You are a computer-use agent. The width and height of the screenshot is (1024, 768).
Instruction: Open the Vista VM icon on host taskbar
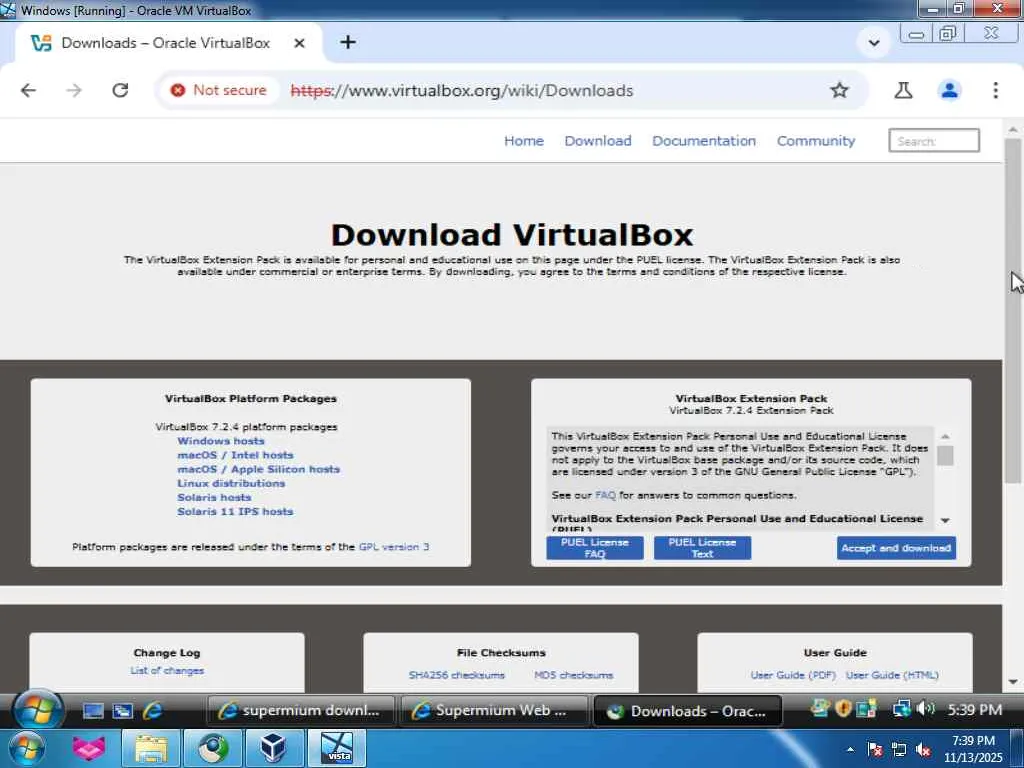coord(336,748)
